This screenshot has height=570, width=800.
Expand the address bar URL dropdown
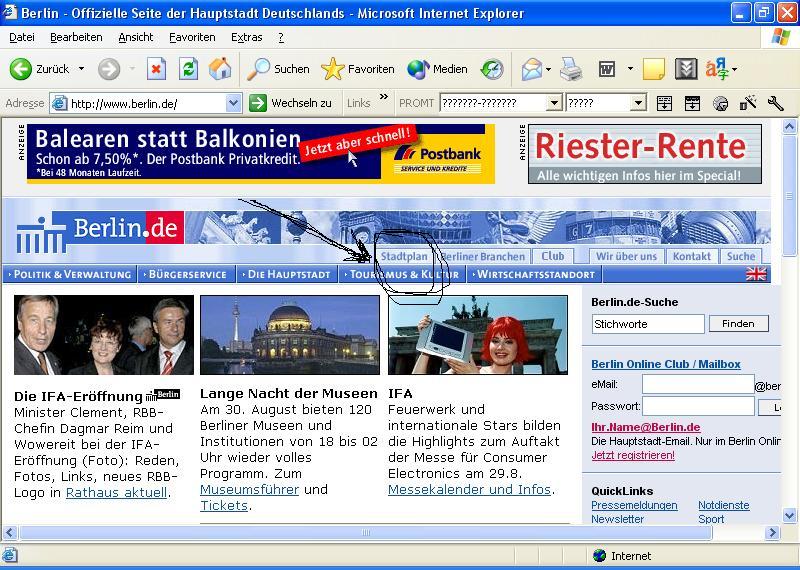click(233, 103)
